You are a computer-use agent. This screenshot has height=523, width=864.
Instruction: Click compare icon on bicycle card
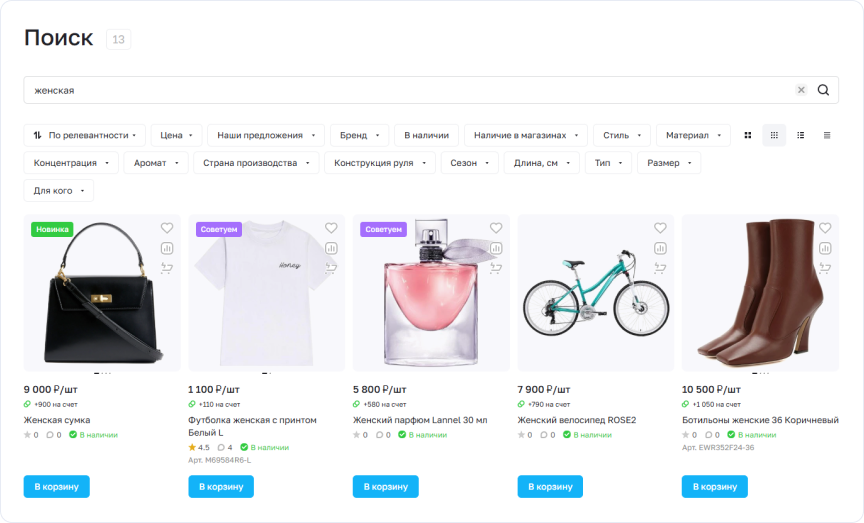click(x=660, y=249)
